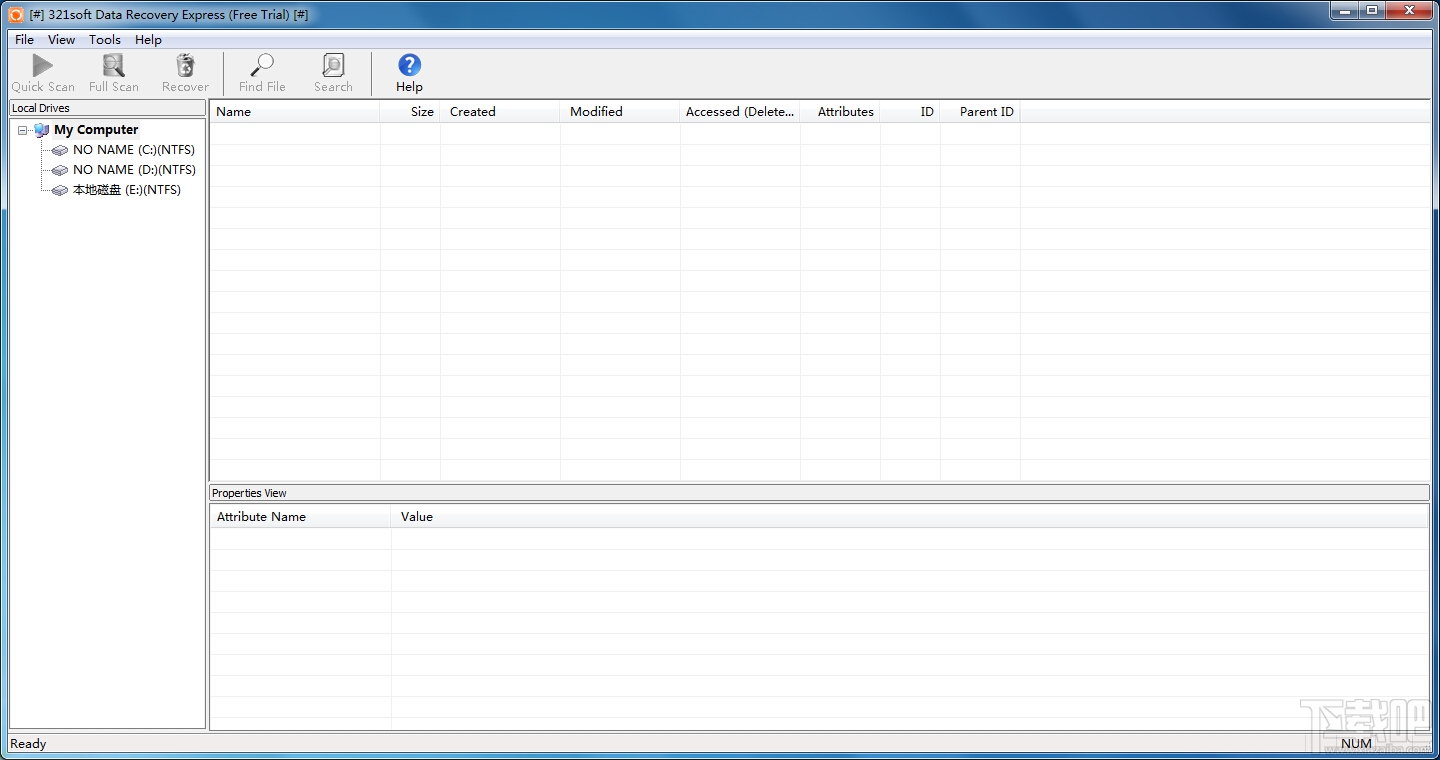Open Help with the question mark icon
This screenshot has width=1440, height=760.
(409, 65)
